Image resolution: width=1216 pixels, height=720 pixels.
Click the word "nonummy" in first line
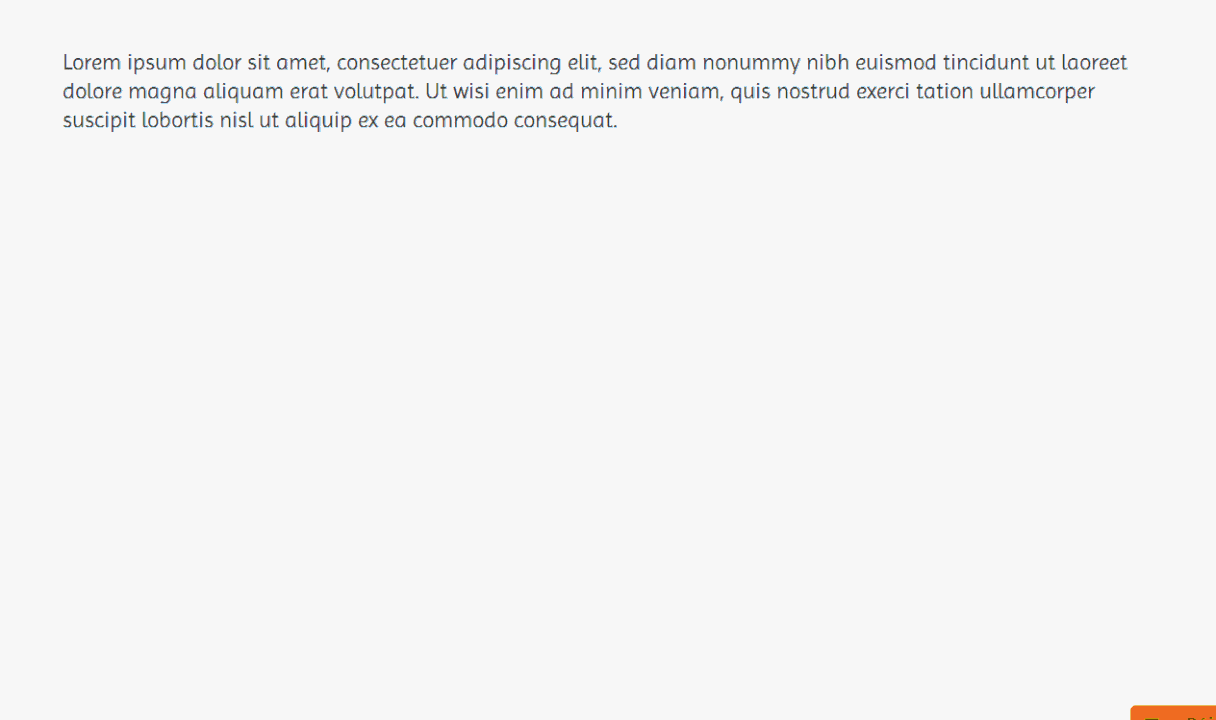pos(751,63)
